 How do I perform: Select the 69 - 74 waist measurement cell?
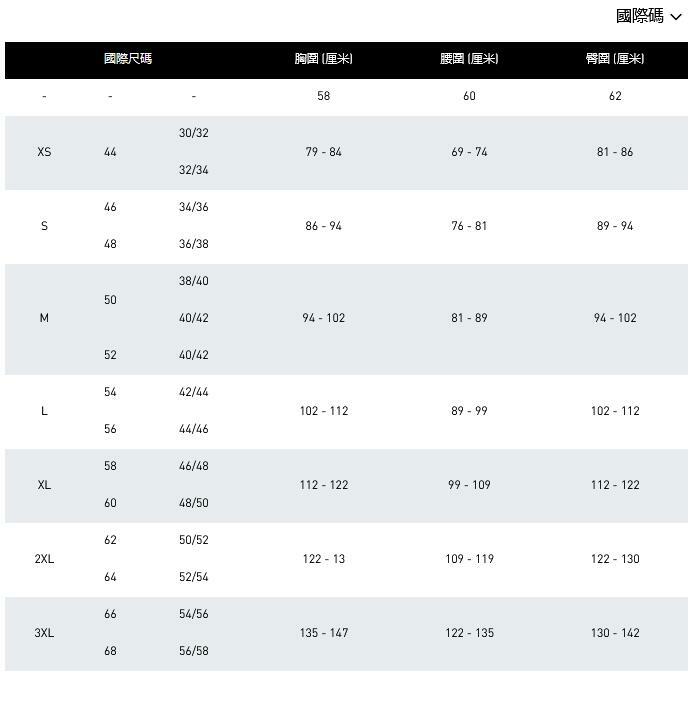click(x=469, y=152)
